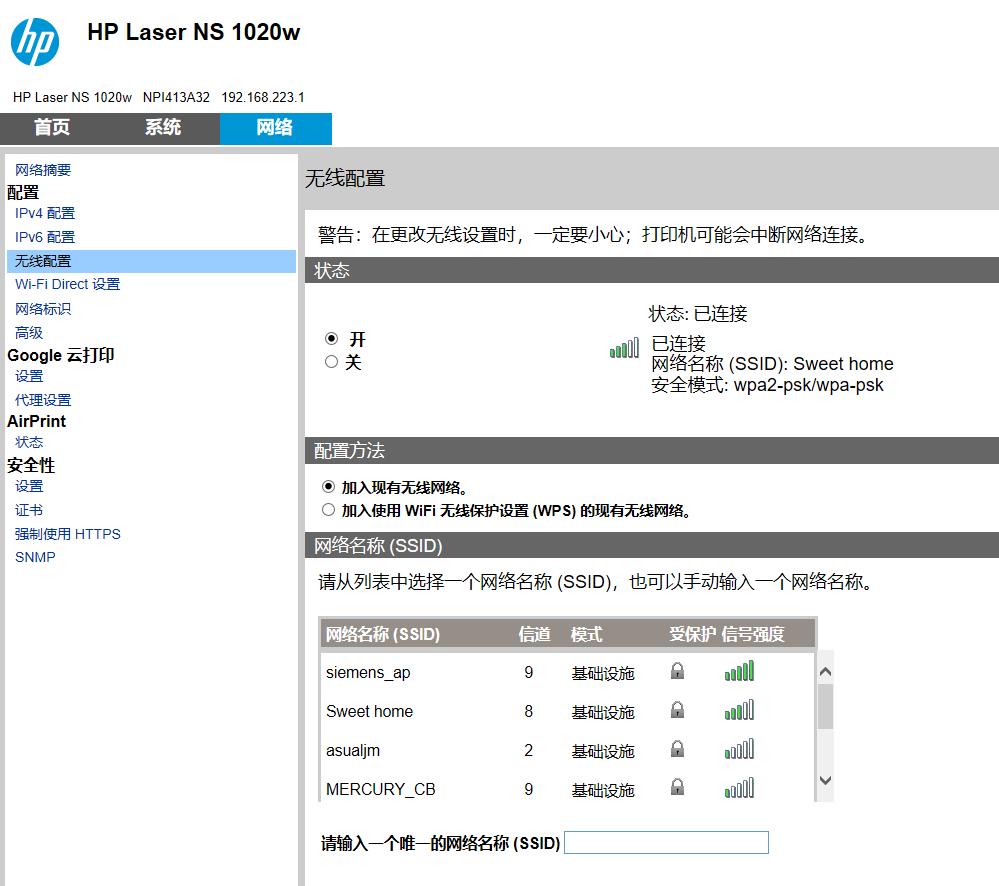Open the SNMP settings page
The image size is (999, 886).
pos(35,557)
